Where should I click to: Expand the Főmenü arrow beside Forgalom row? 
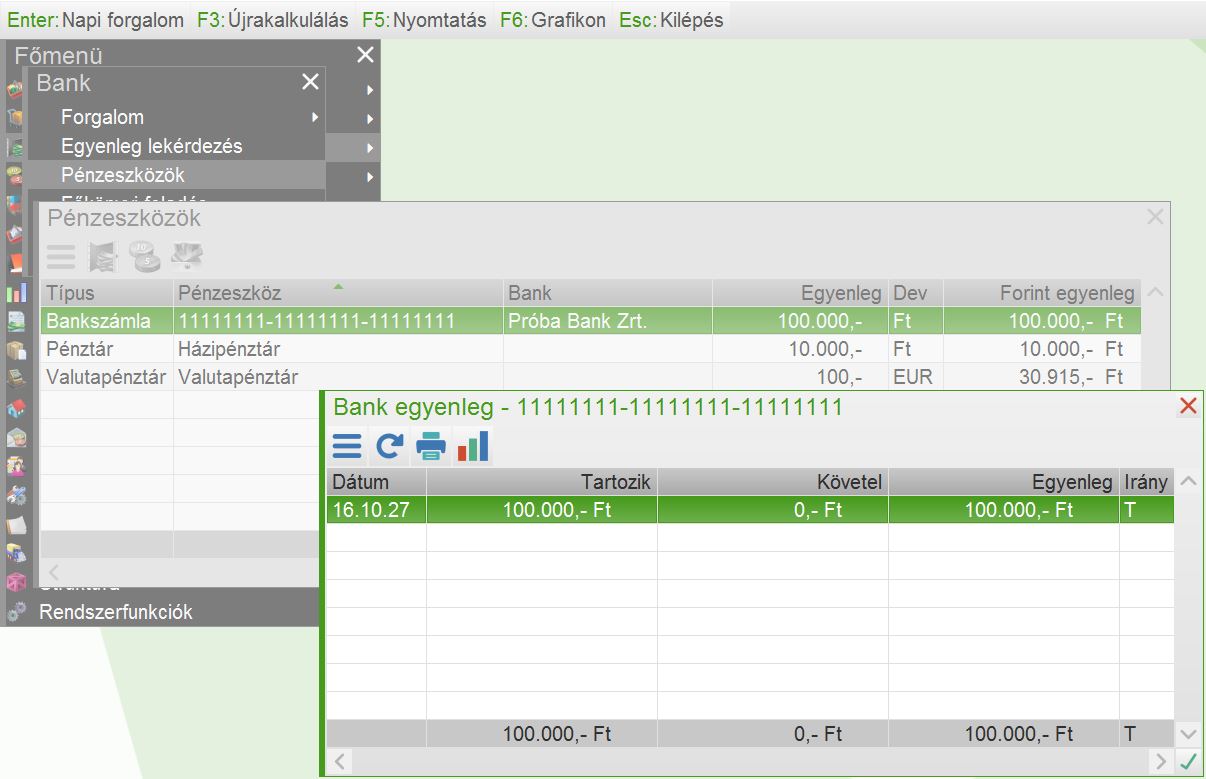coord(370,119)
